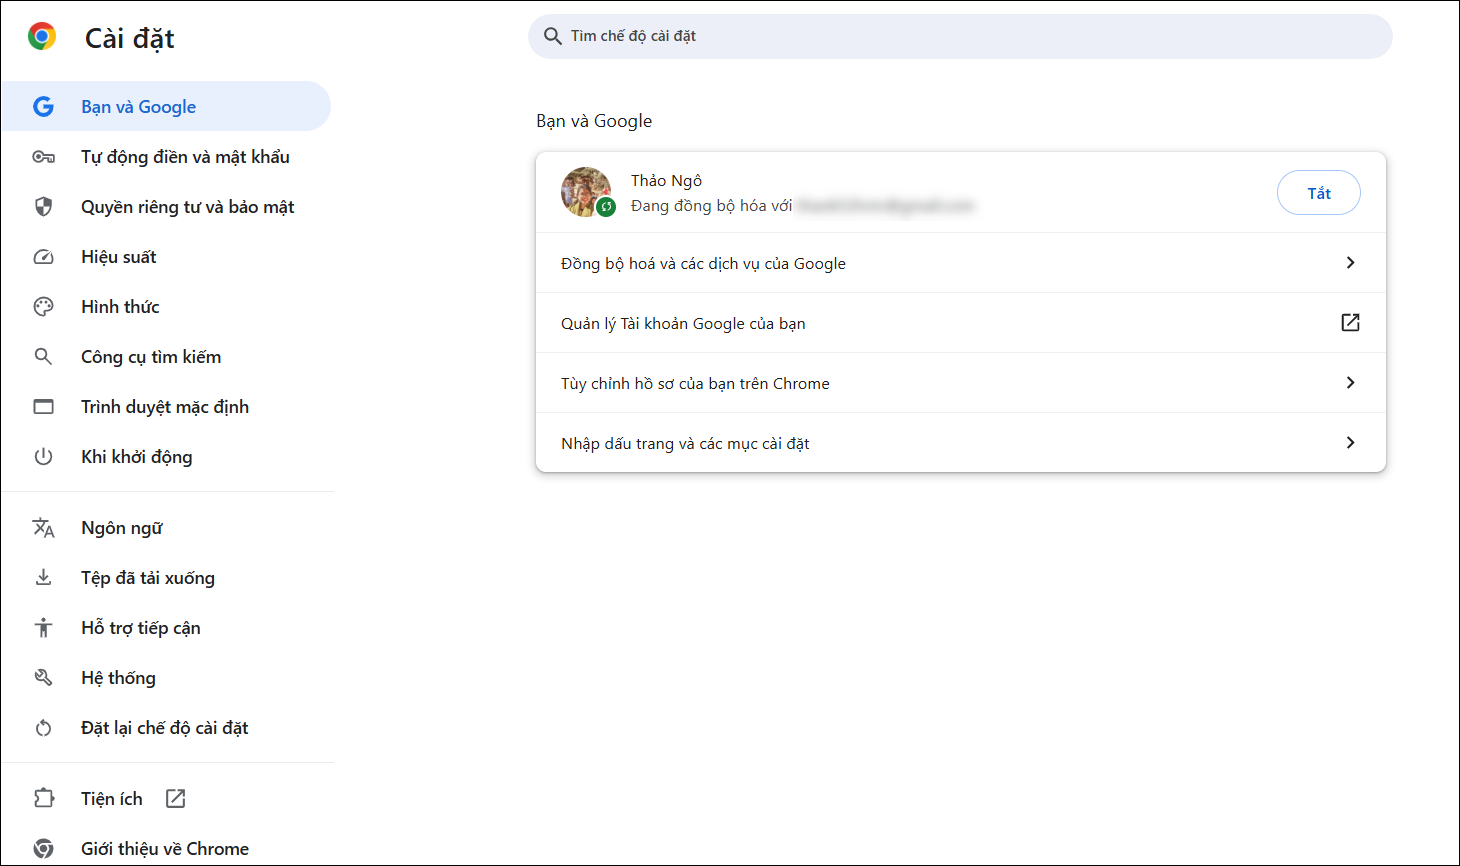Click the puzzle piece icon for Tiện ích
1460x866 pixels.
43,799
